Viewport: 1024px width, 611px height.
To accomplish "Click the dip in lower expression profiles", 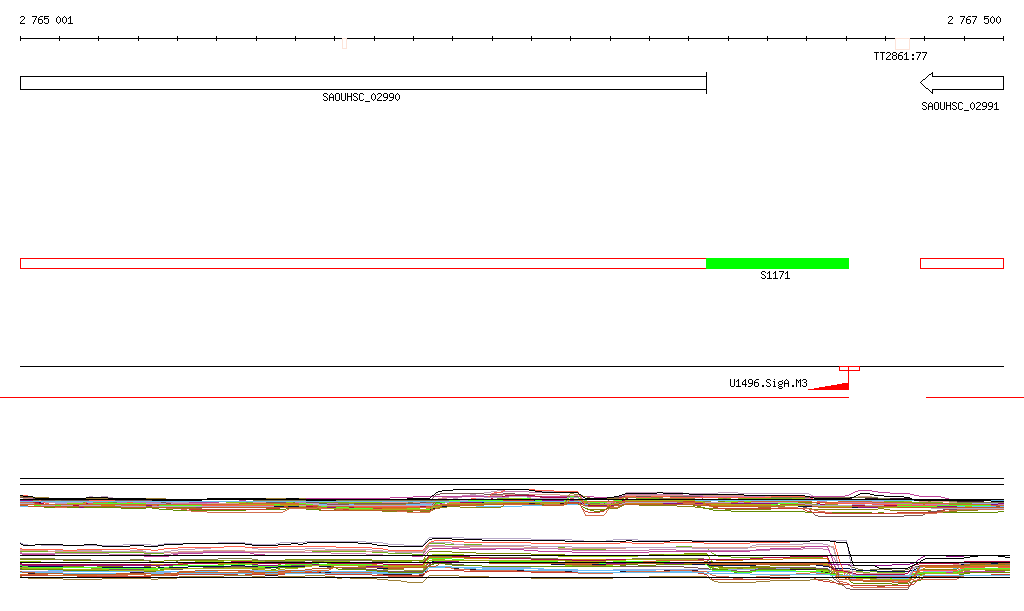I will (880, 574).
